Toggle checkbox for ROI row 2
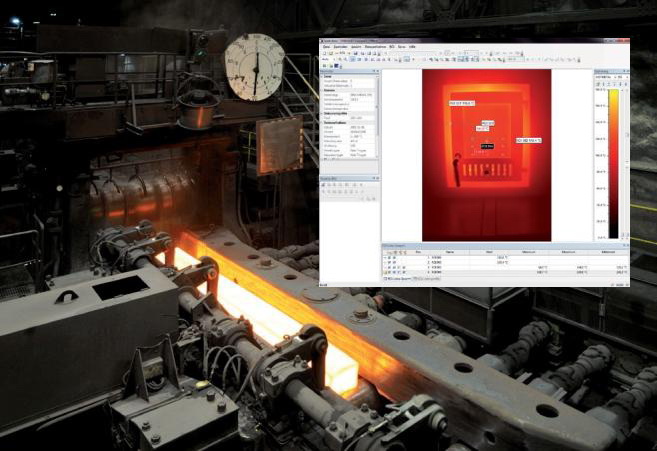 tap(387, 263)
